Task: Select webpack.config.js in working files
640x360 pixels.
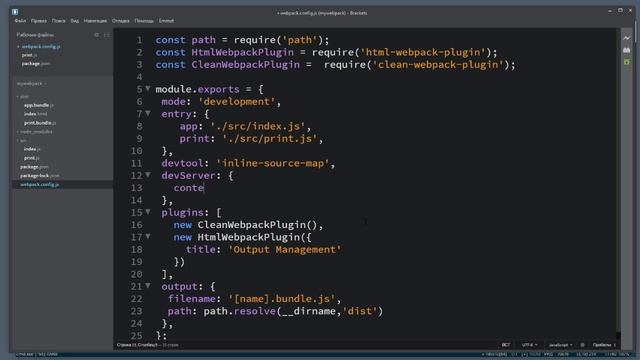Action: (x=41, y=47)
